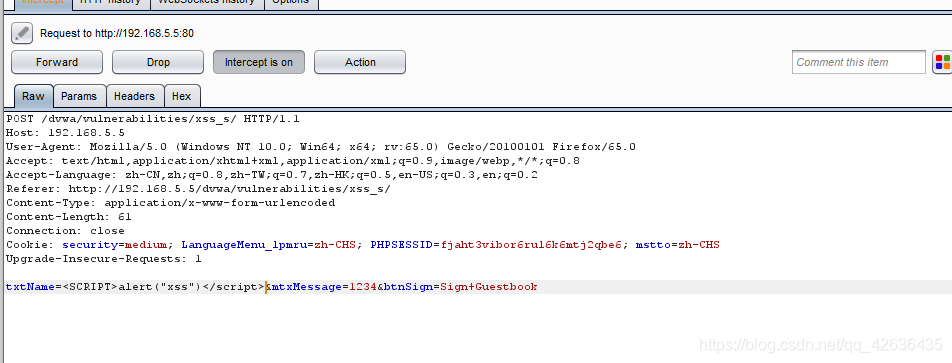952x363 pixels.
Task: Switch to the Raw tab
Action: (33, 96)
